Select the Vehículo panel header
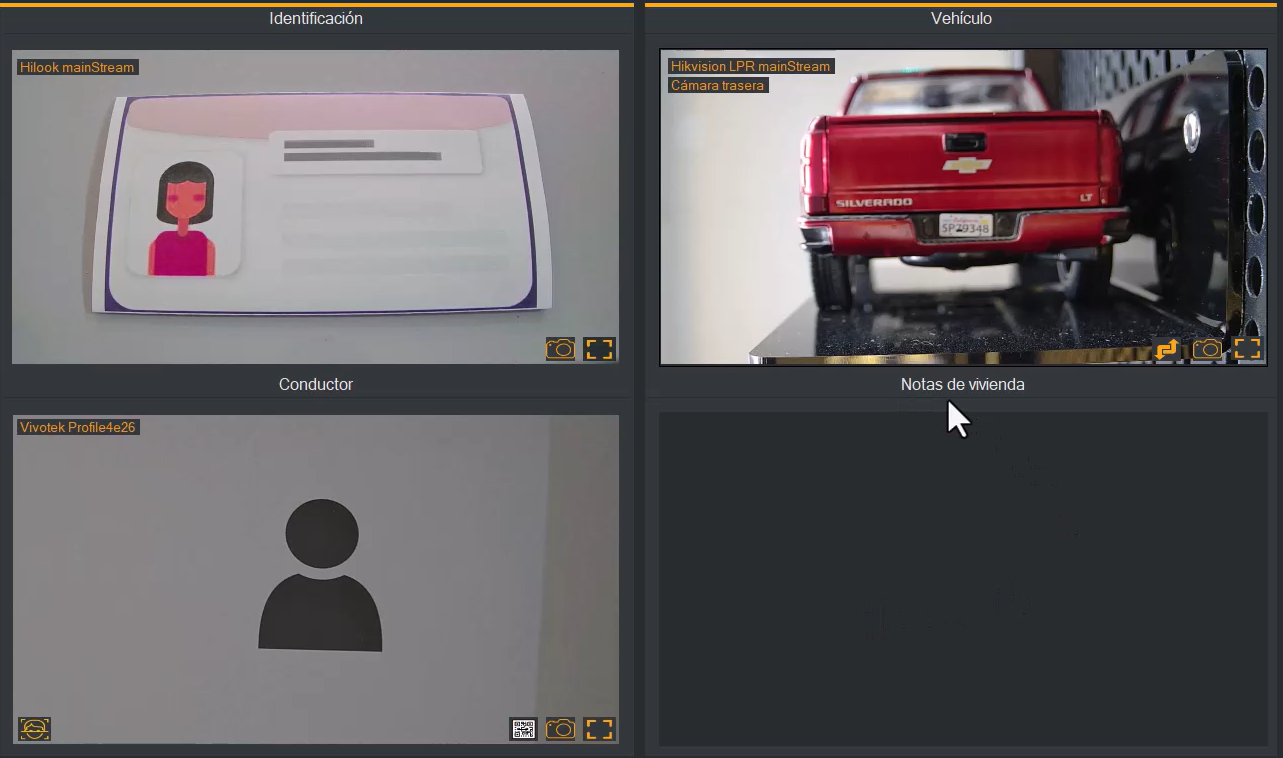 pyautogui.click(x=961, y=19)
